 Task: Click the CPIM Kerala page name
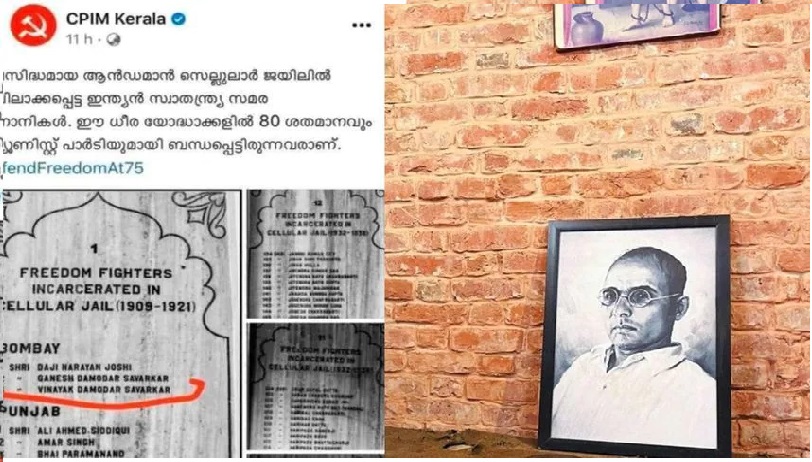115,19
